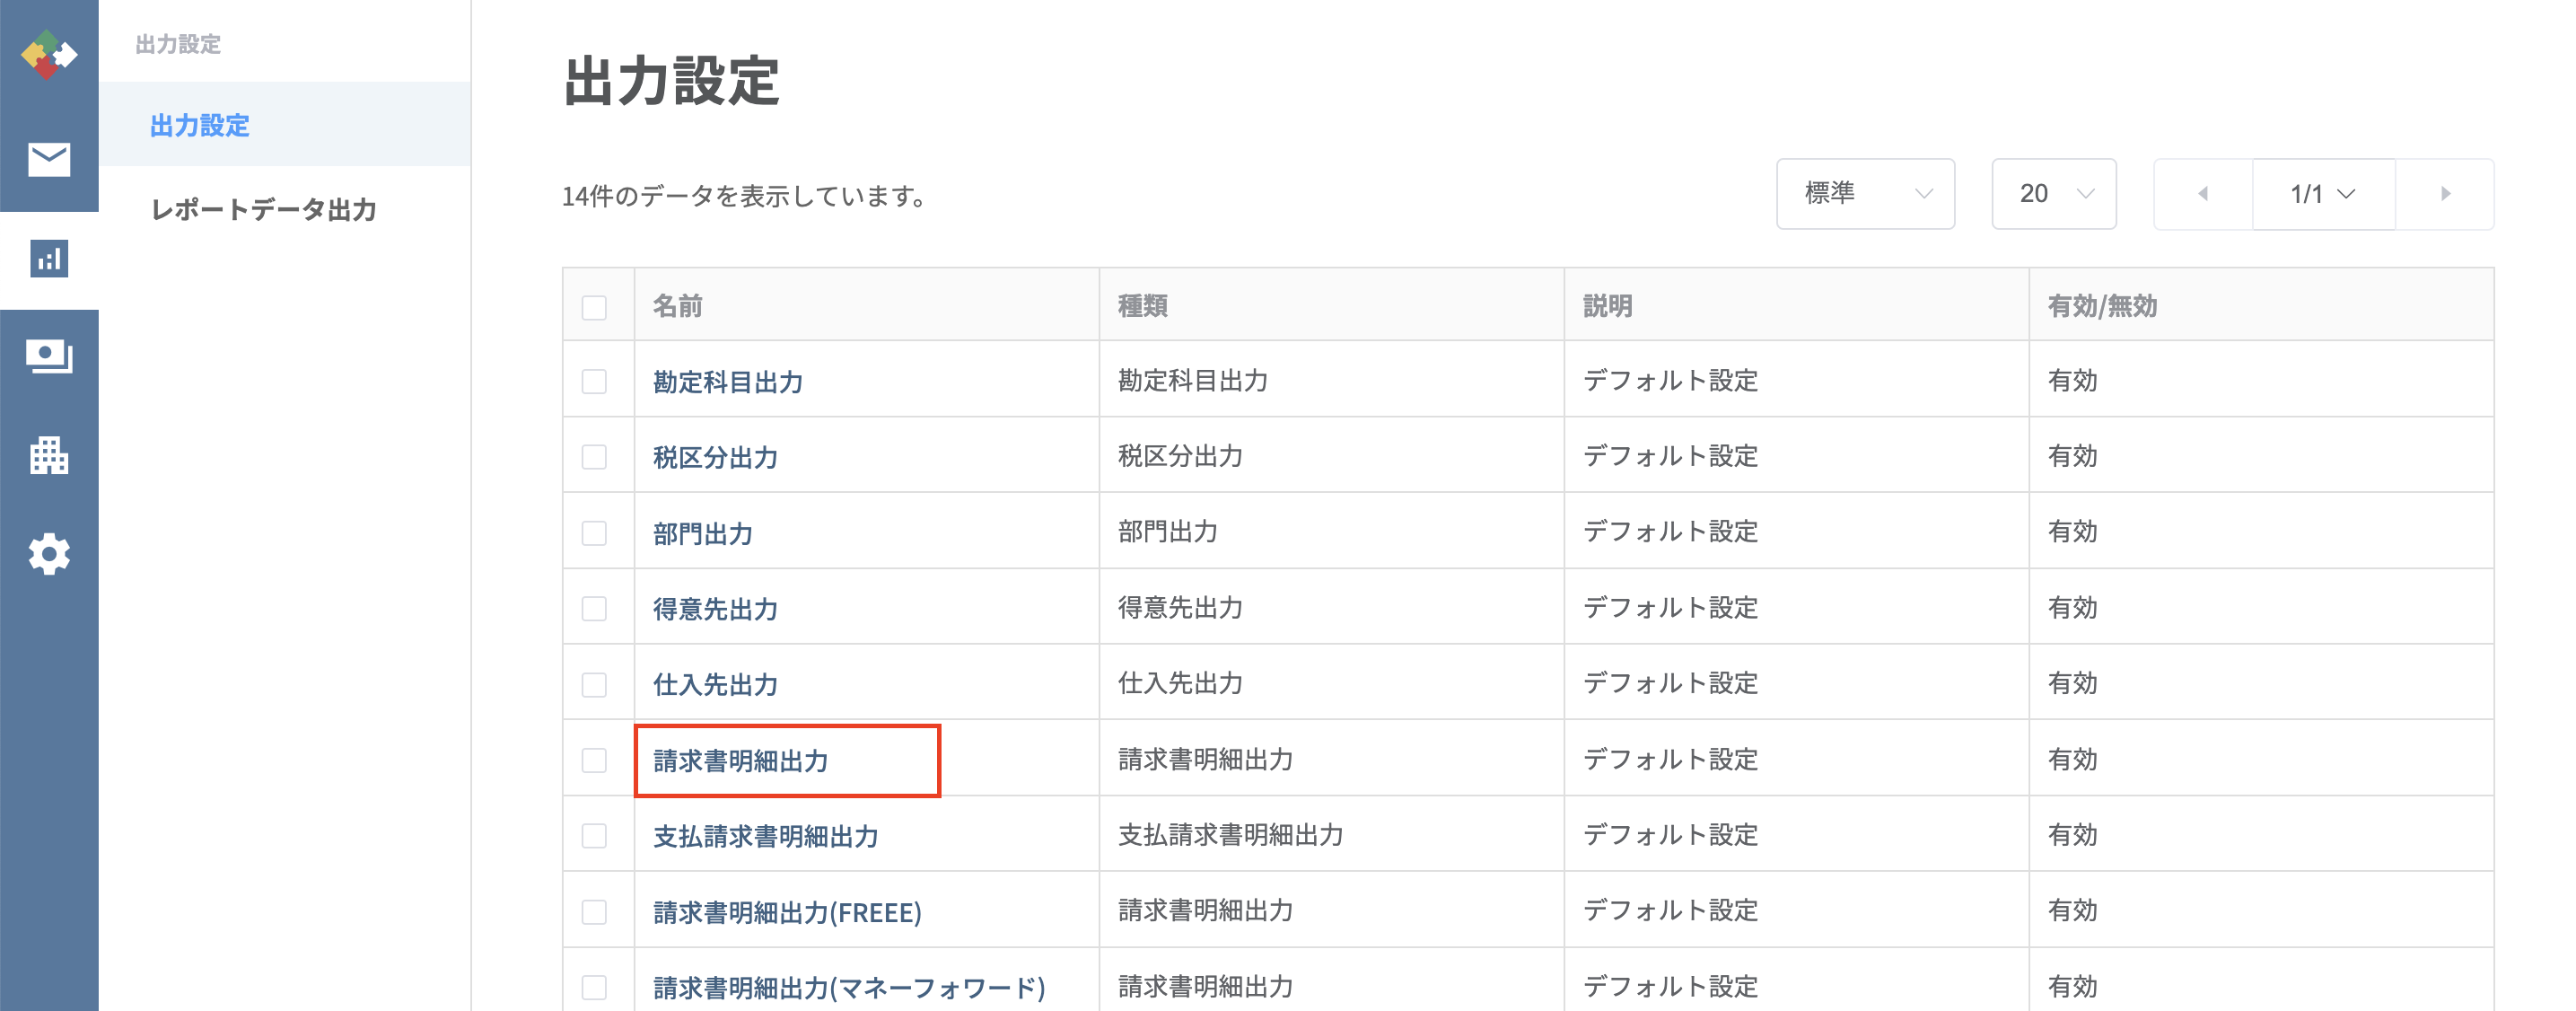The image size is (2576, 1011).
Task: Open the mail envelope sidebar icon
Action: pyautogui.click(x=49, y=159)
